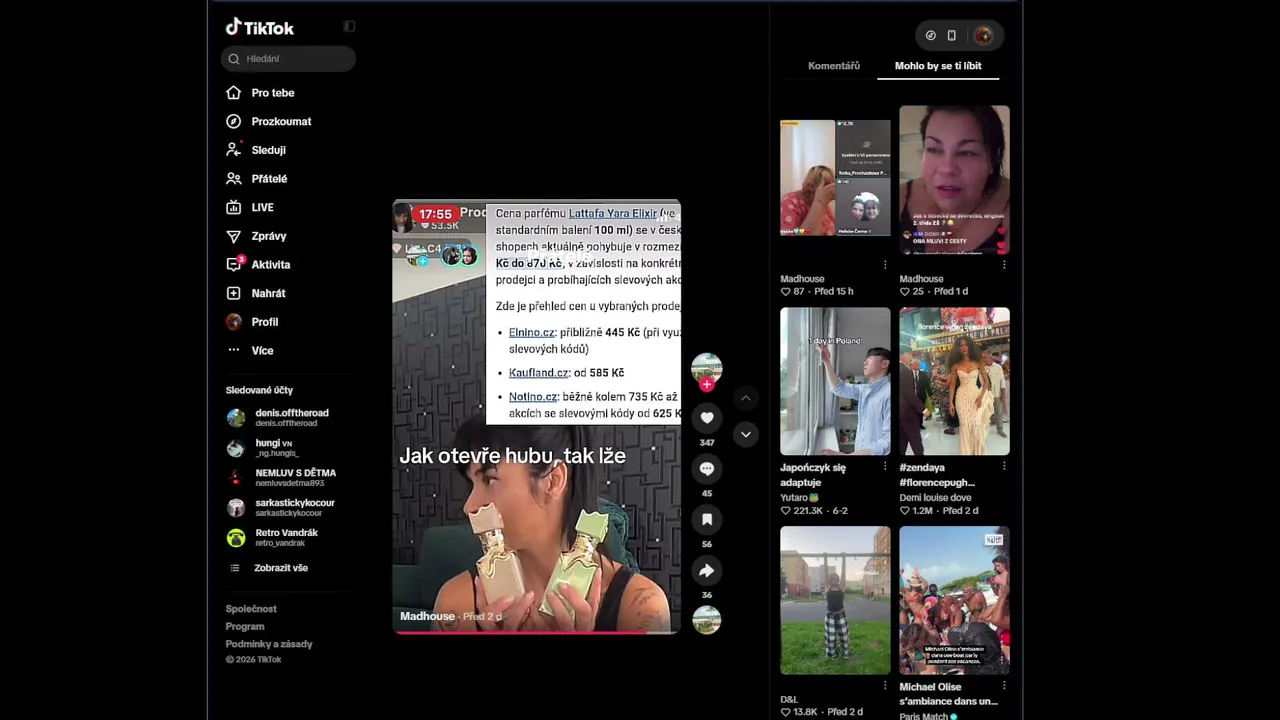Click Retro Vandrák avatar icon
1280x720 pixels.
pos(236,538)
